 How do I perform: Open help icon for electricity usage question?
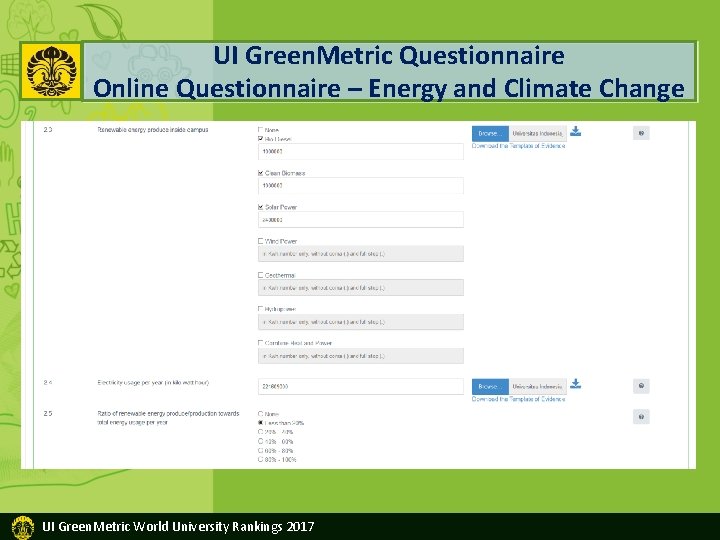641,386
